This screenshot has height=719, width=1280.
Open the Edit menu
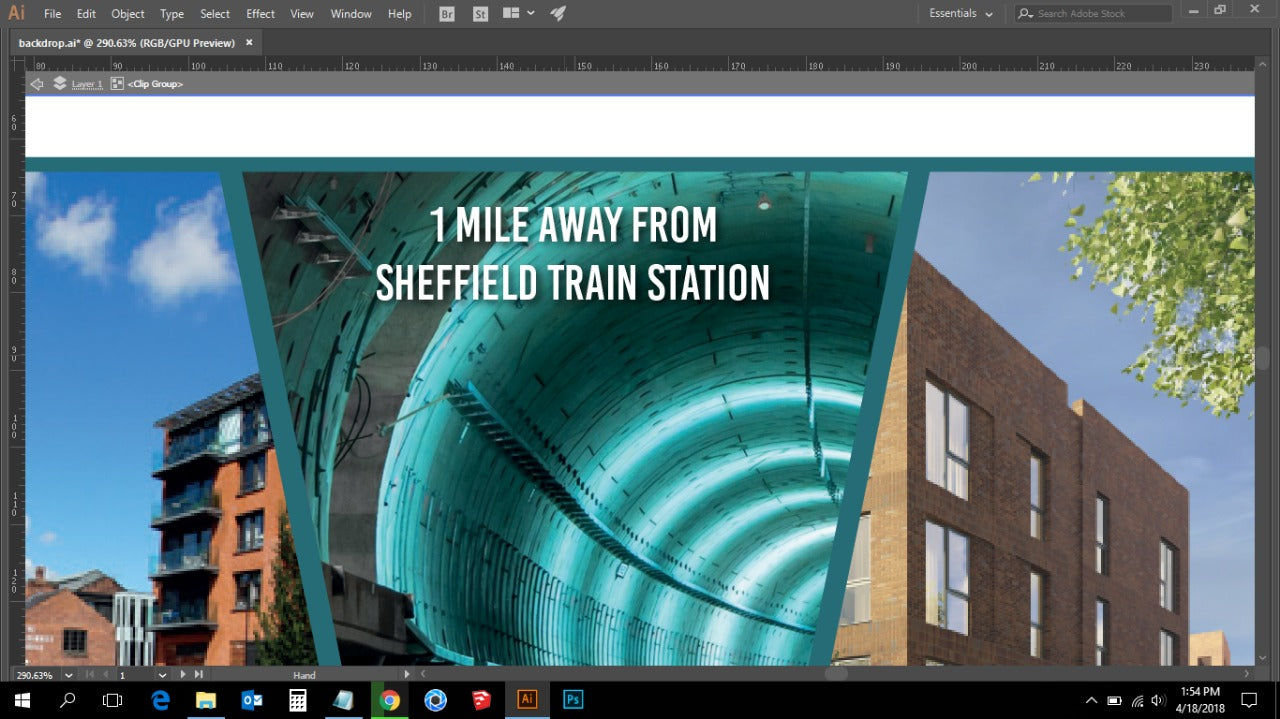click(86, 14)
